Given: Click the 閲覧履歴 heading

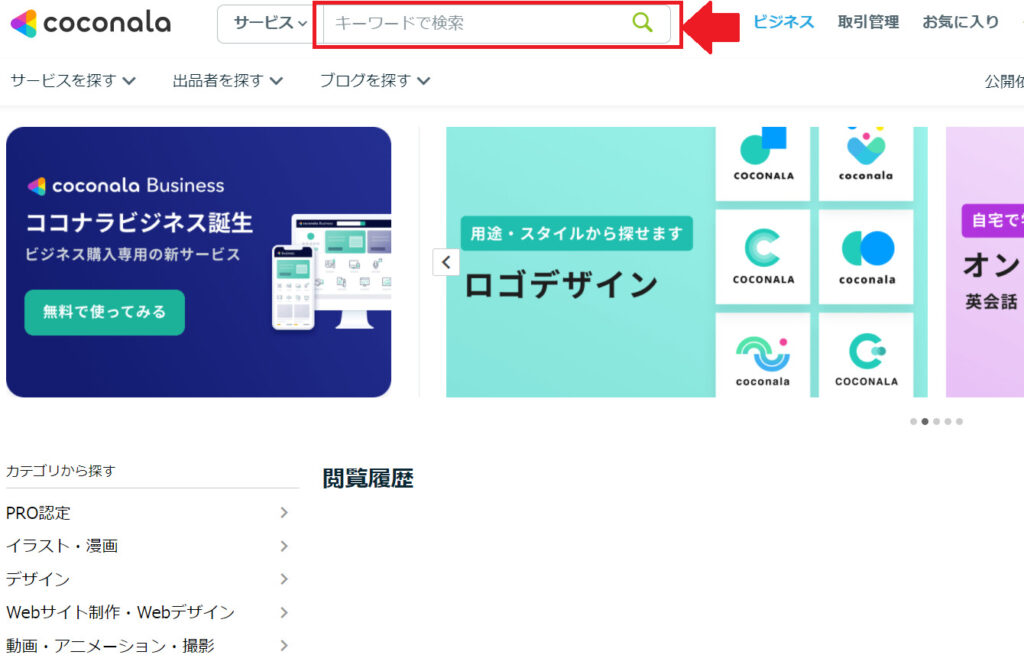Looking at the screenshot, I should tap(368, 479).
